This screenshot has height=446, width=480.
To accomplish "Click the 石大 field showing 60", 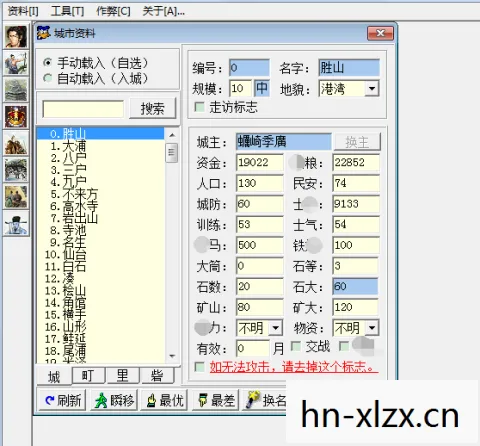I will click(x=355, y=286).
